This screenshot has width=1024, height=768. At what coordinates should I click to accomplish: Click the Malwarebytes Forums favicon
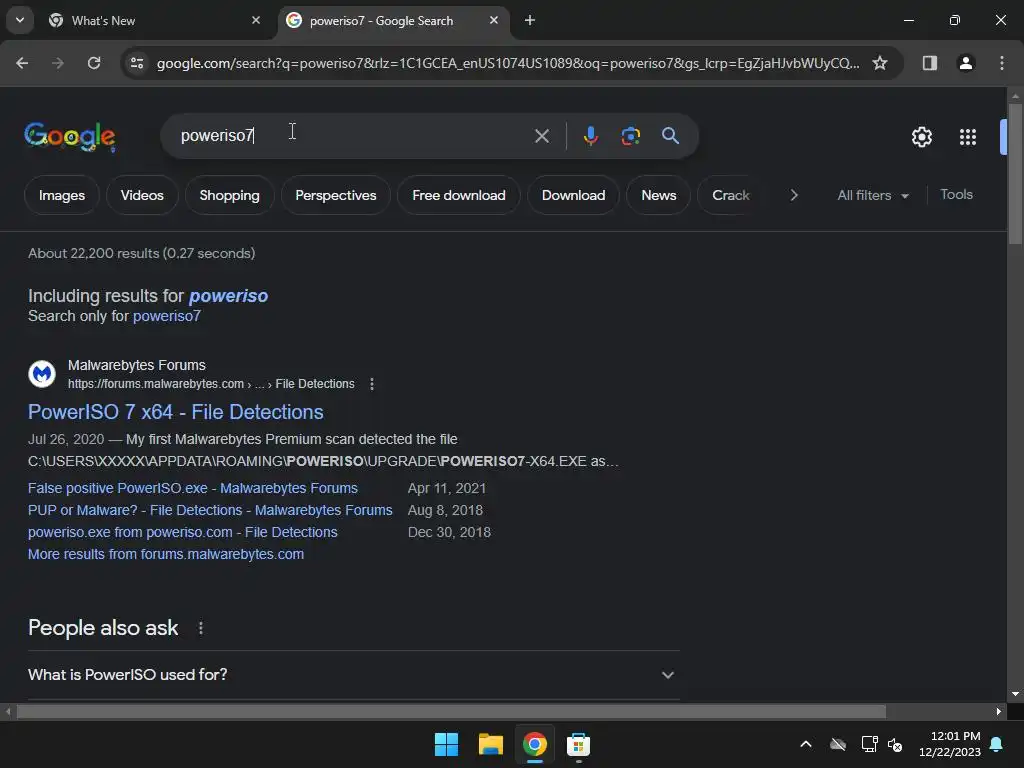42,374
